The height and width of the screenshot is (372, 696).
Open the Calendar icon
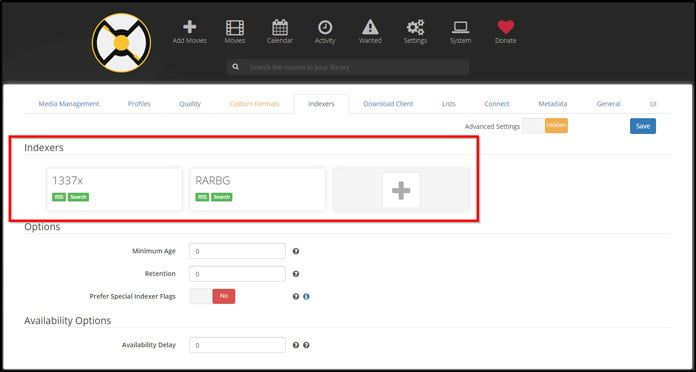coord(280,28)
